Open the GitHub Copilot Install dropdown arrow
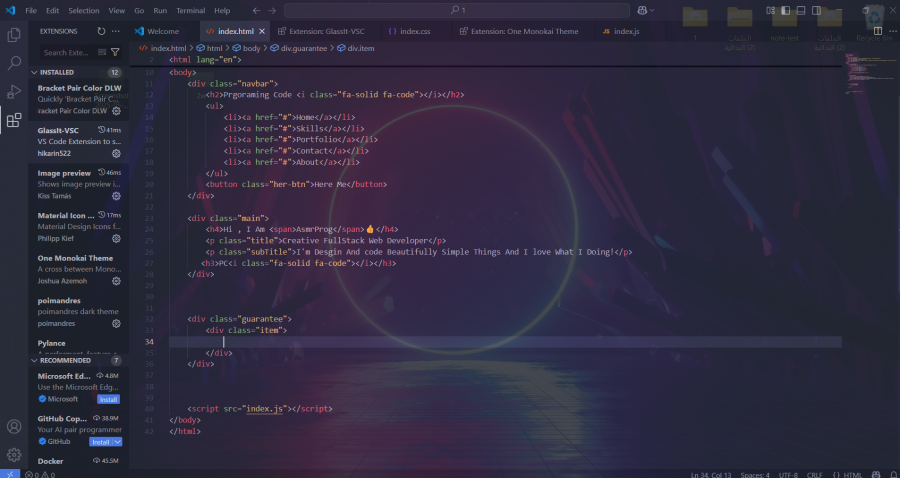The height and width of the screenshot is (478, 900). (118, 441)
